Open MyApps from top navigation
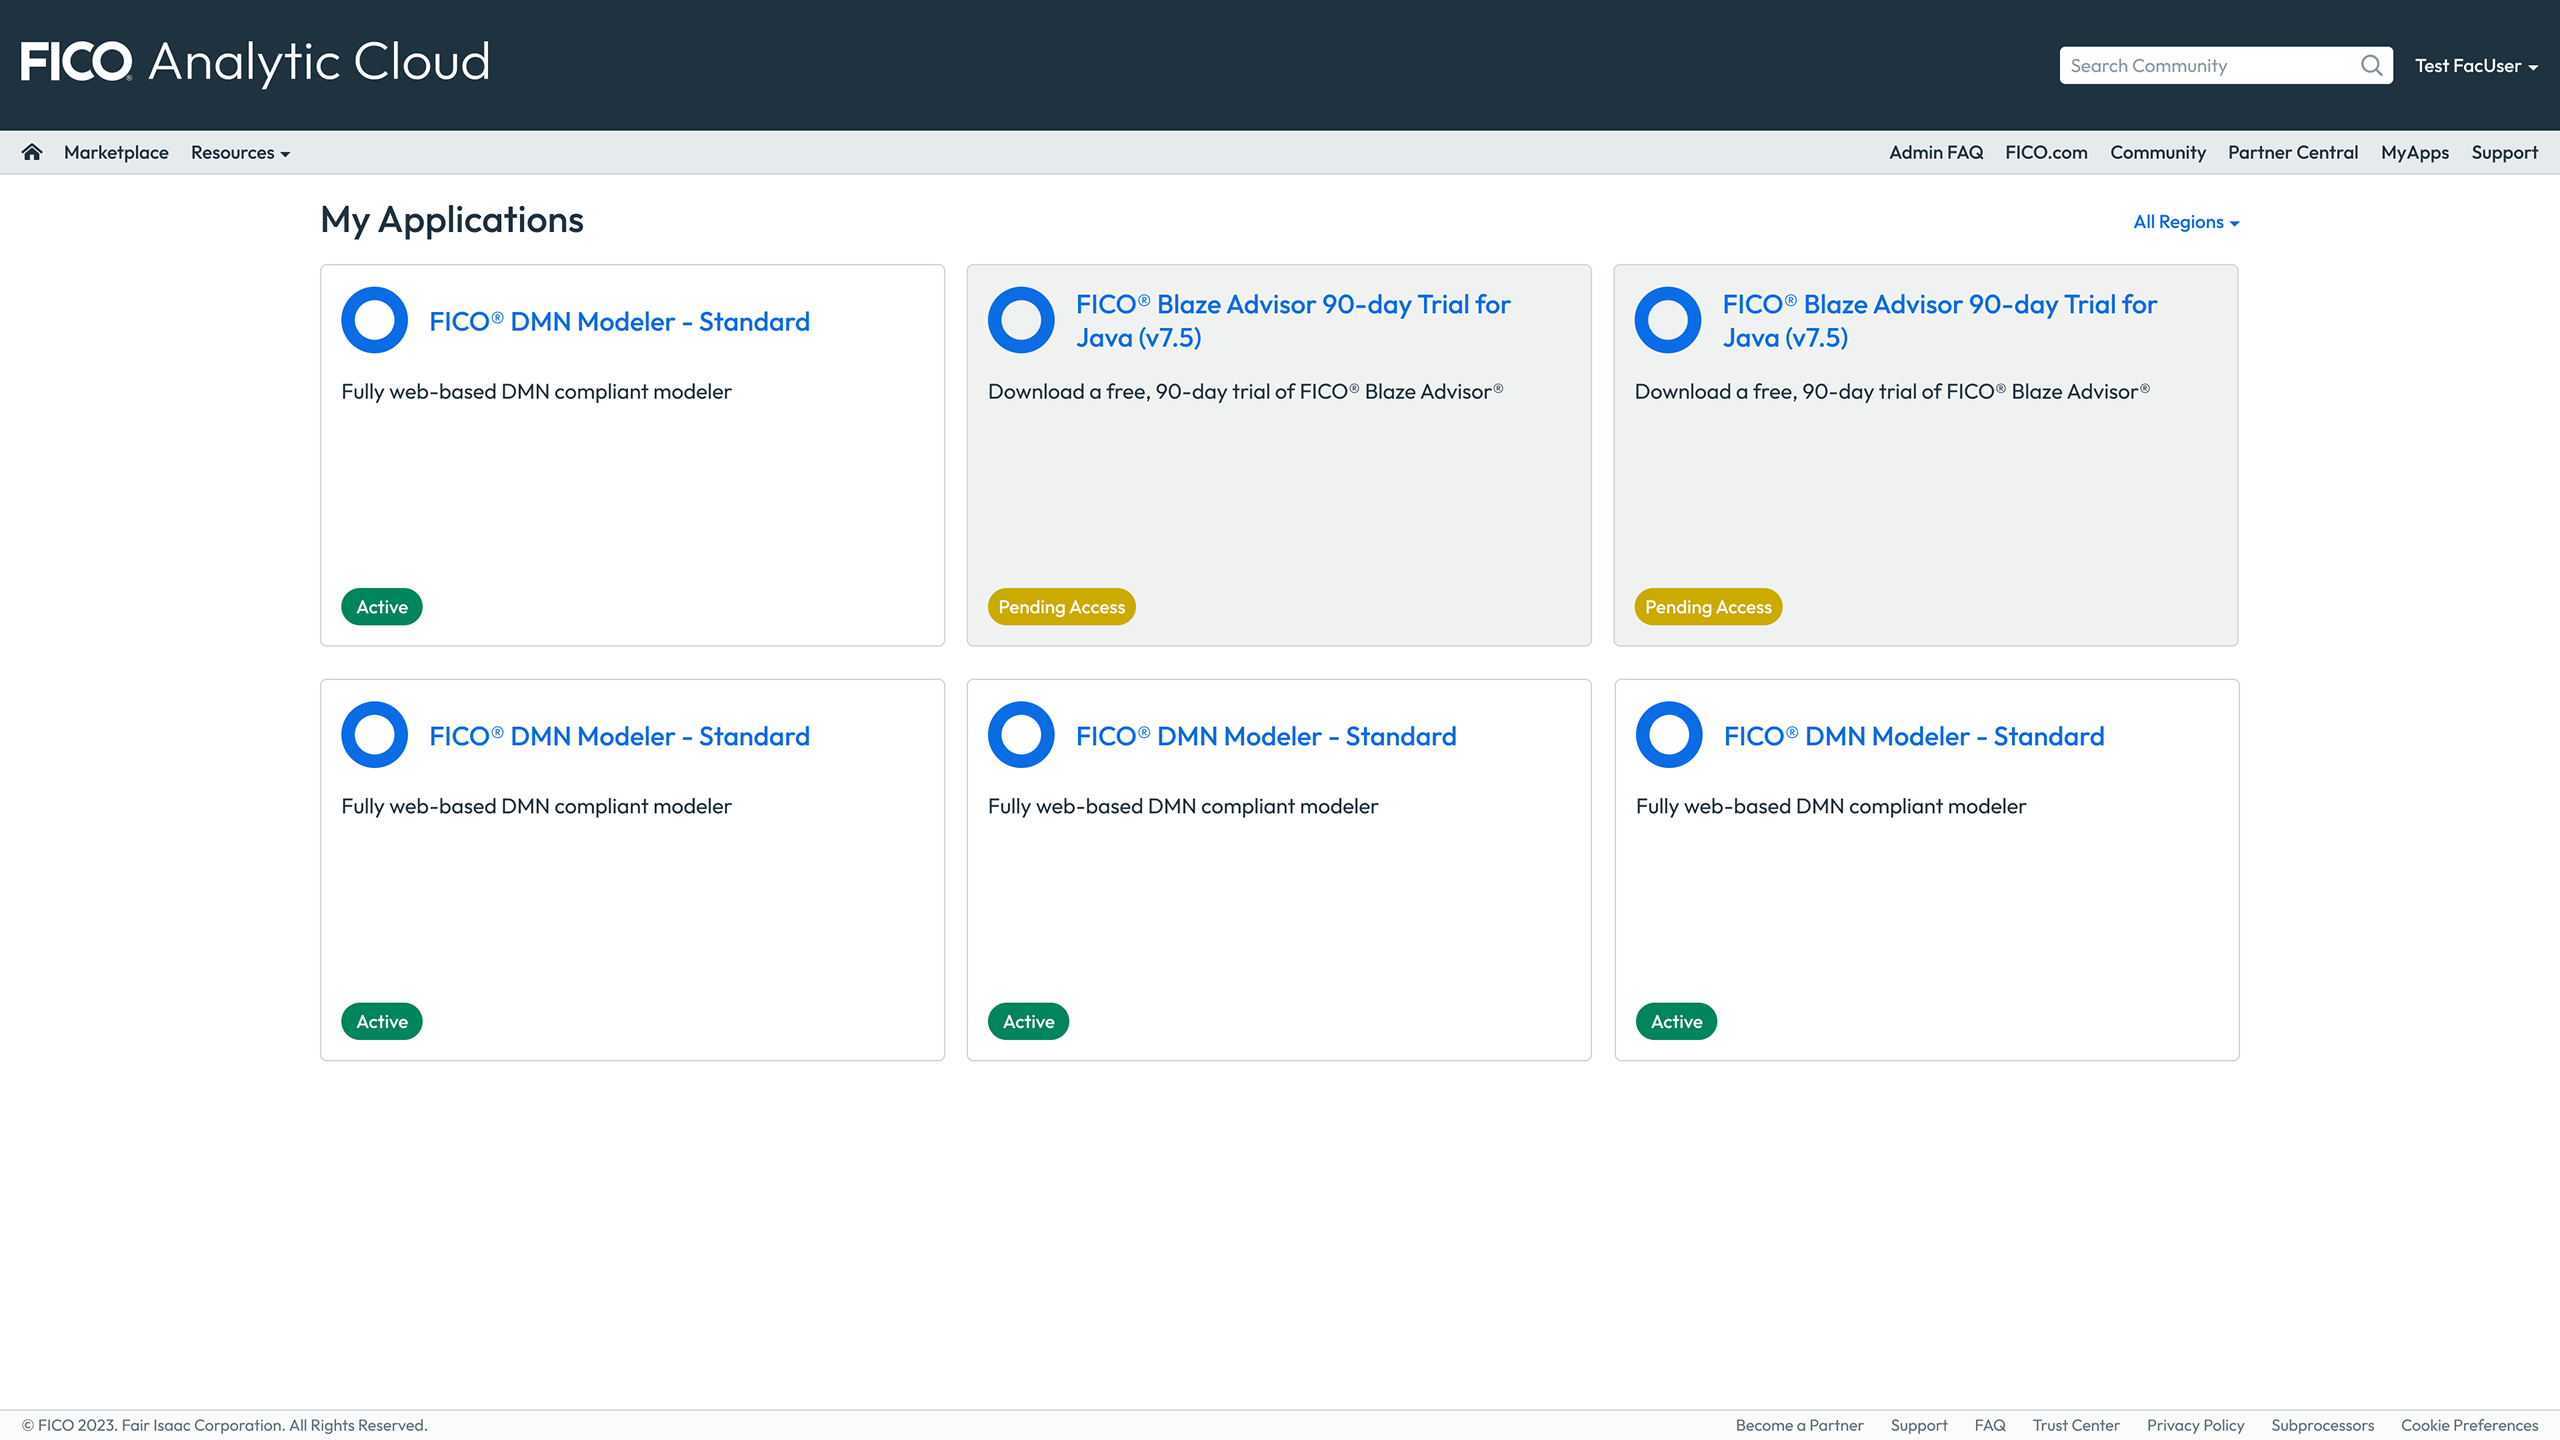The width and height of the screenshot is (2560, 1440). pyautogui.click(x=2414, y=153)
